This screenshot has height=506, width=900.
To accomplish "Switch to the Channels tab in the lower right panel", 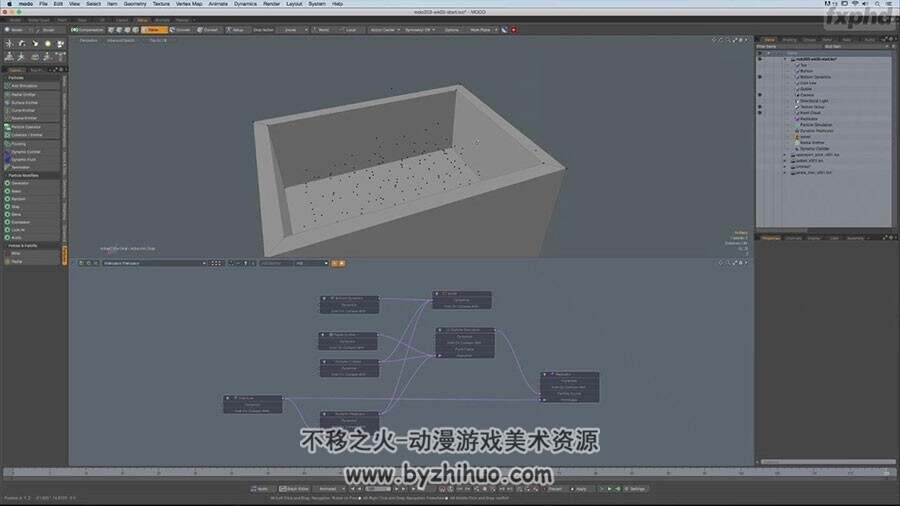I will pos(793,238).
